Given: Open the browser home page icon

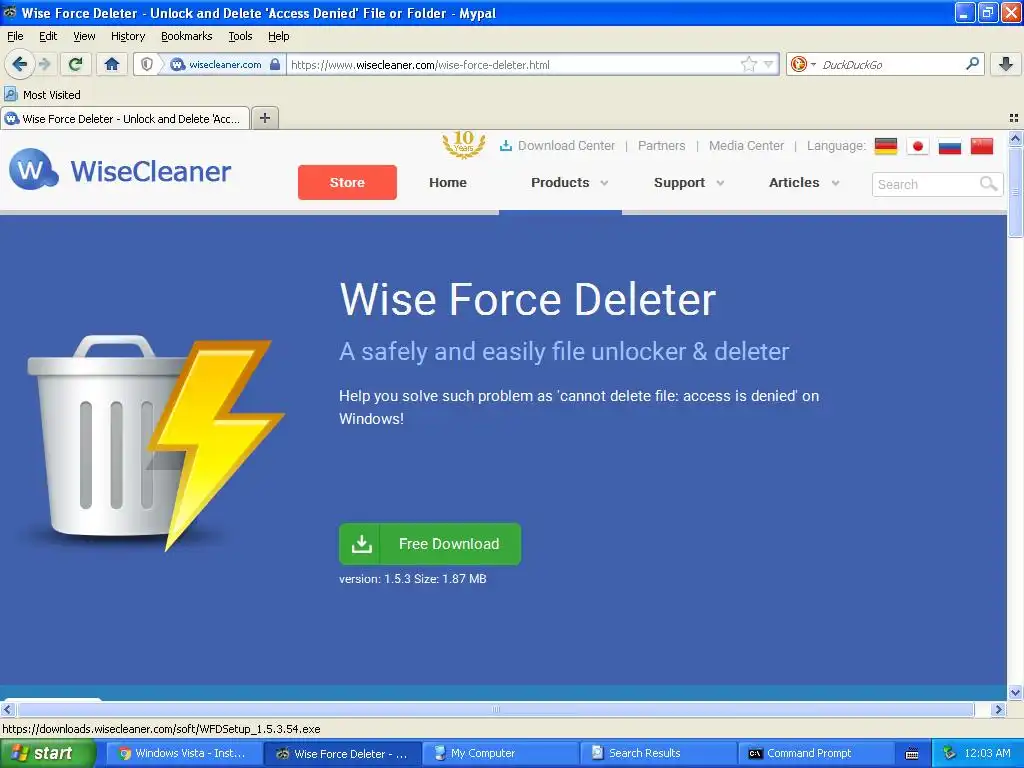Looking at the screenshot, I should 112,64.
